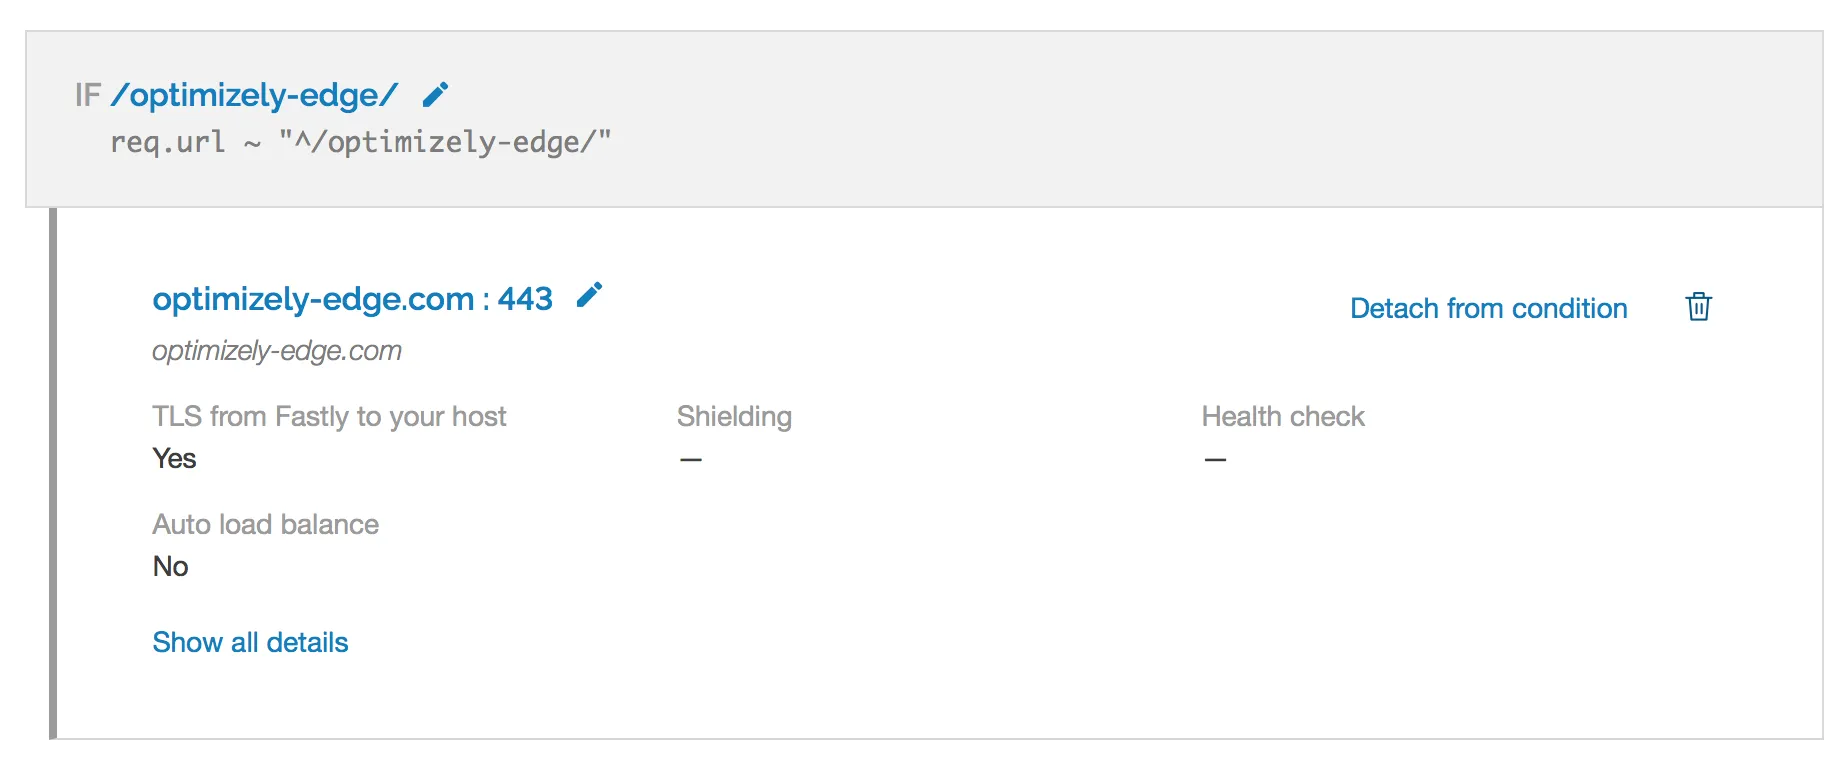This screenshot has height=760, width=1844.
Task: Click the italic optimizely-edge.com address text
Action: coord(277,351)
